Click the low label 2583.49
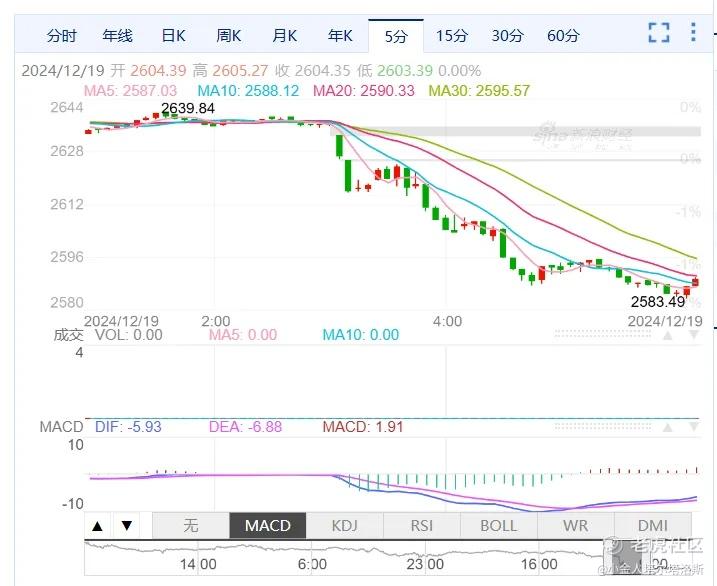717x586 pixels. pos(658,302)
